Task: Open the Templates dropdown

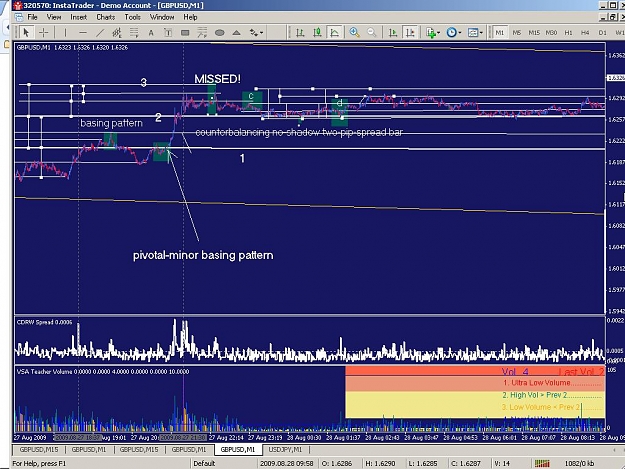Action: click(475, 33)
